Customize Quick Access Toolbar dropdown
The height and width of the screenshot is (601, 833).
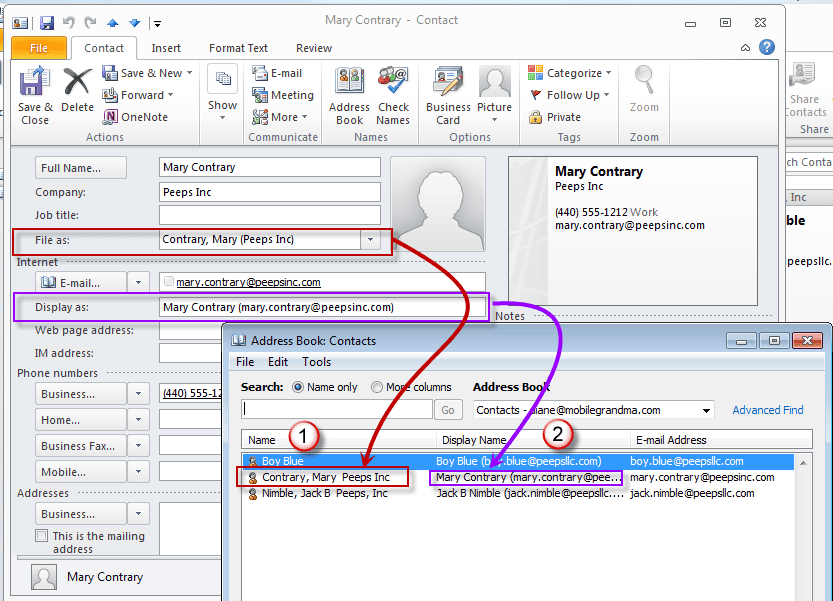(x=157, y=23)
